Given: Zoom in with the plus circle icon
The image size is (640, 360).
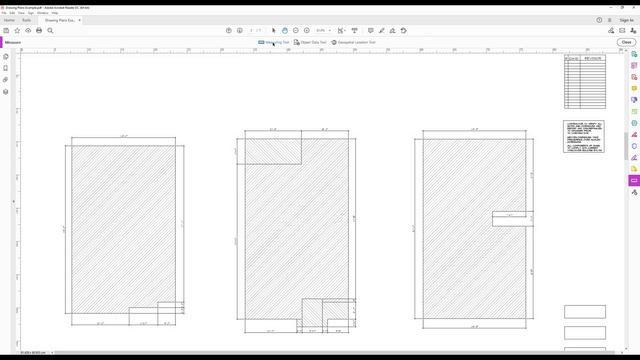Looking at the screenshot, I should coord(307,31).
